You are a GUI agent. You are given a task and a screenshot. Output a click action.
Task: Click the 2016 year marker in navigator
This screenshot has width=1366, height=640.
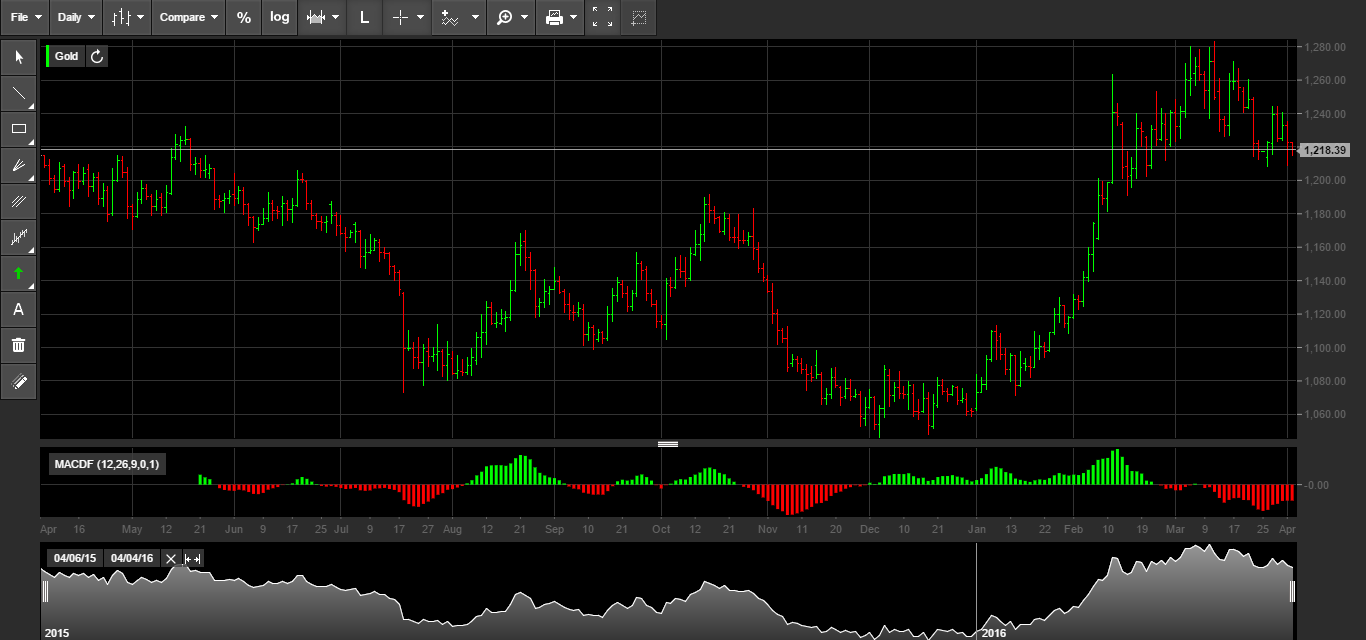(994, 633)
